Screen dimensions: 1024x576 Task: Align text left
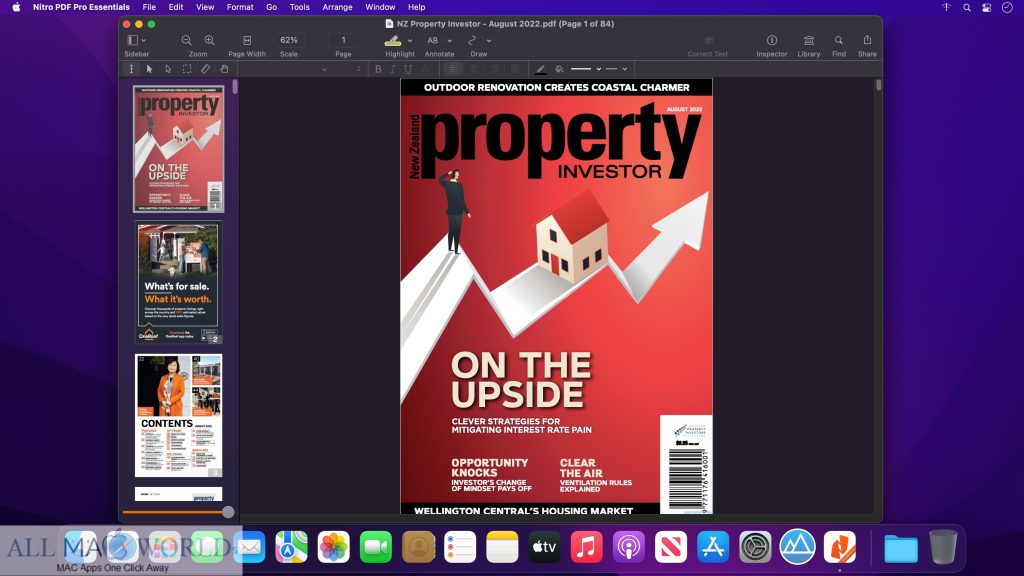pyautogui.click(x=453, y=69)
